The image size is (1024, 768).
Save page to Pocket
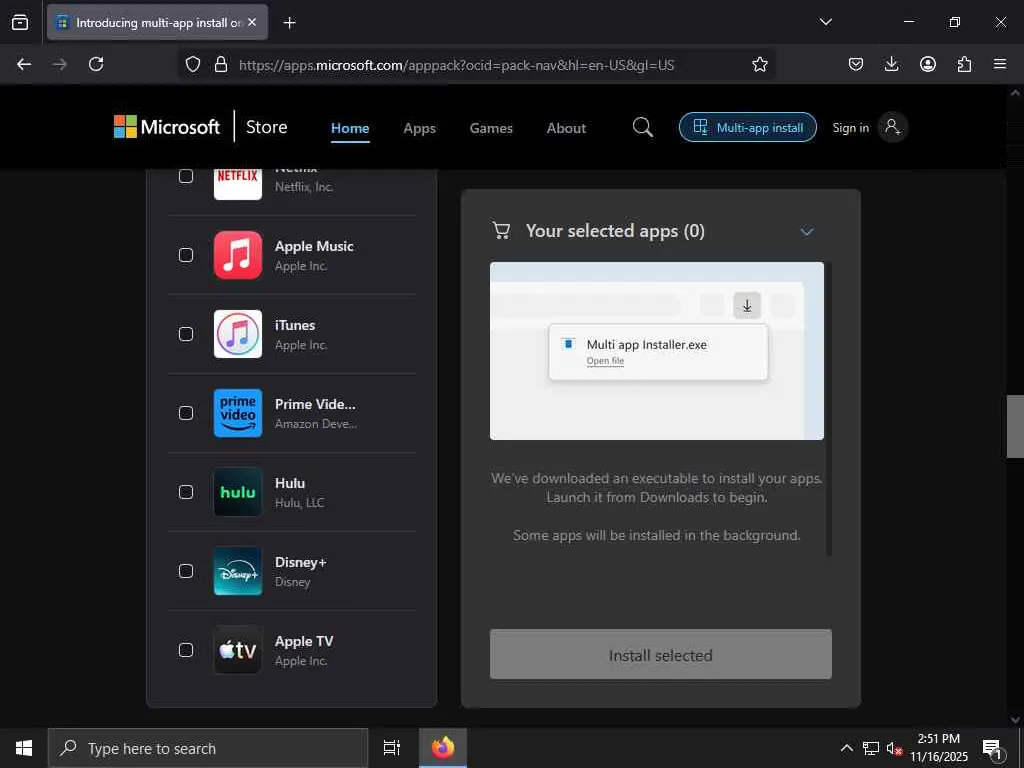pyautogui.click(x=856, y=64)
